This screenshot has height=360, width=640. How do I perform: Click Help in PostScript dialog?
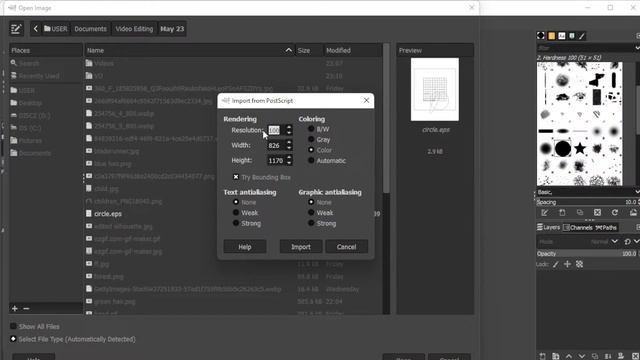[x=245, y=247]
